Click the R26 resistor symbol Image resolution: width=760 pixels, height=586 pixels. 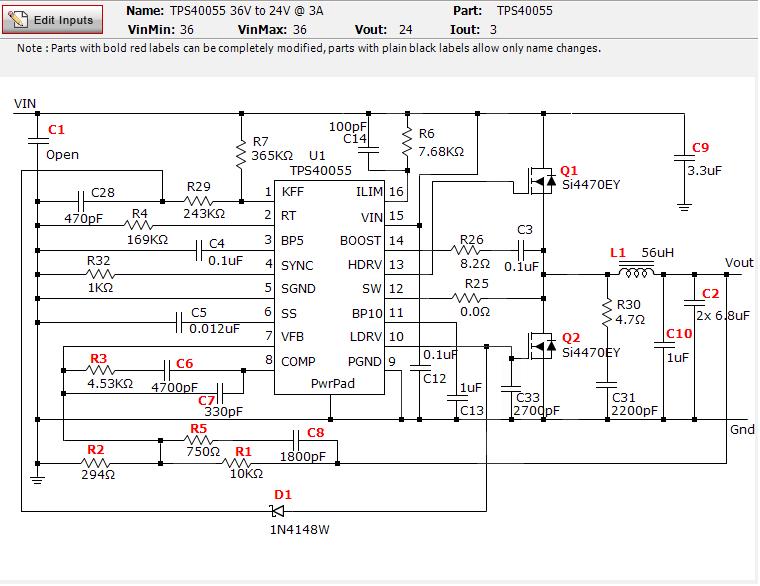pos(465,250)
